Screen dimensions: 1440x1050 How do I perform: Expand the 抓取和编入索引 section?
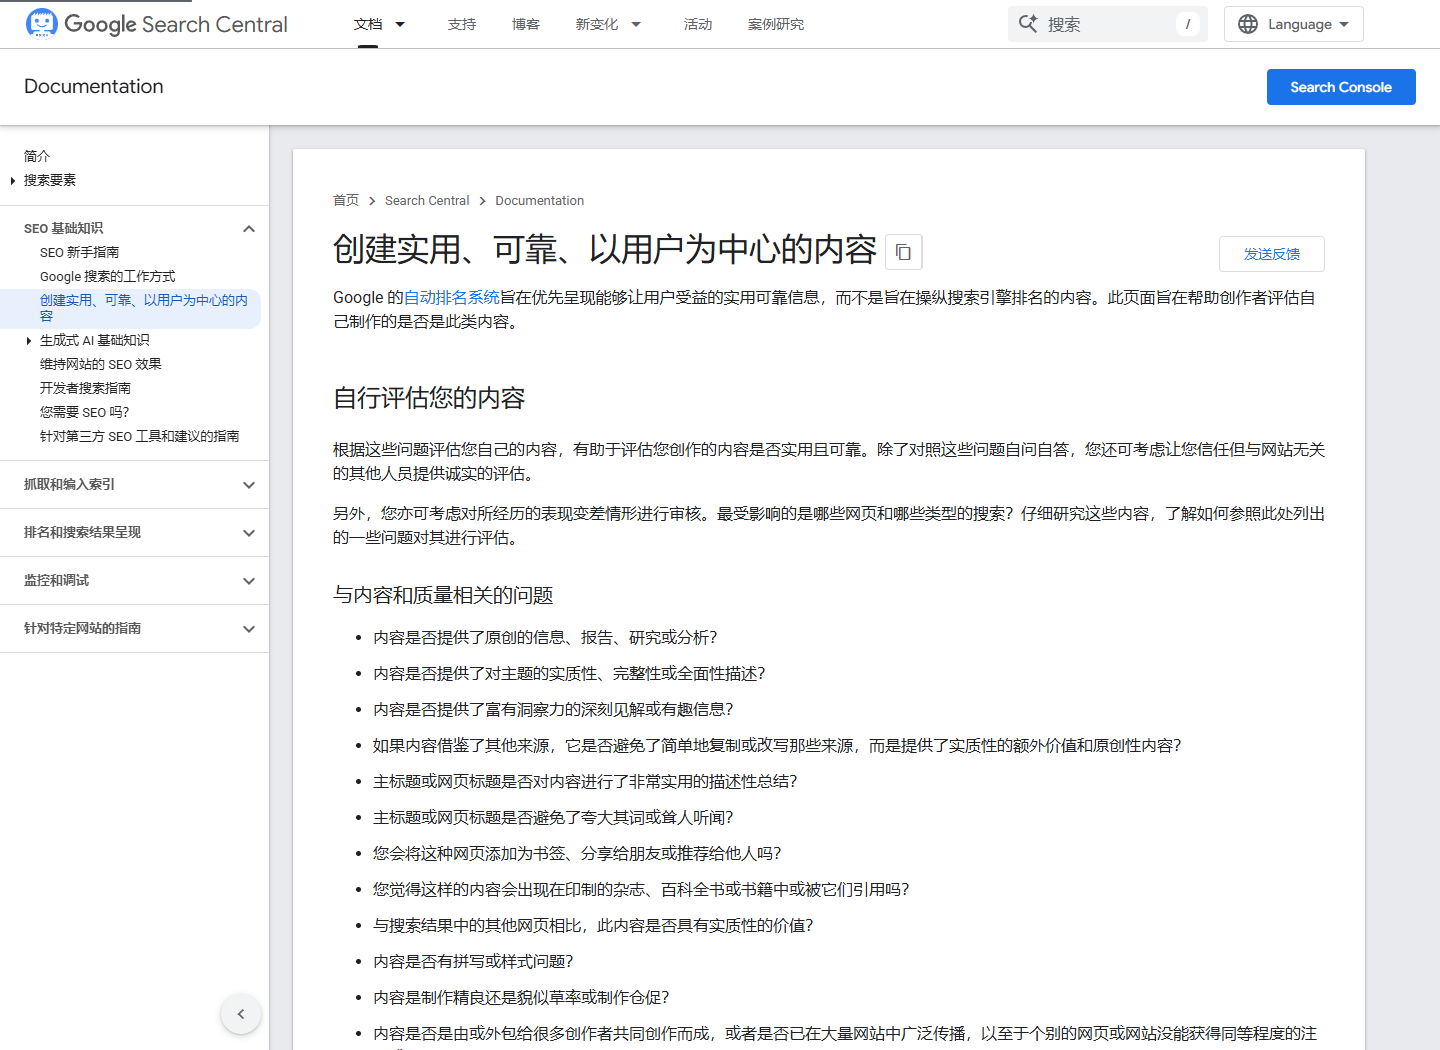(249, 485)
